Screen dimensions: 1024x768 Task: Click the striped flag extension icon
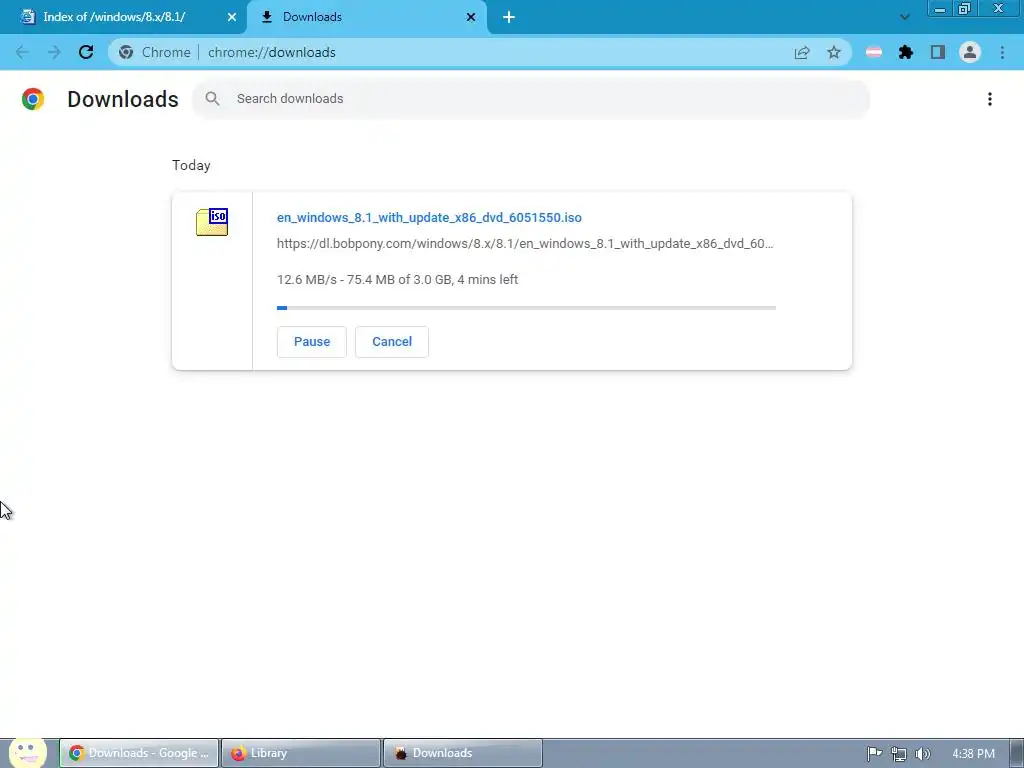point(874,52)
